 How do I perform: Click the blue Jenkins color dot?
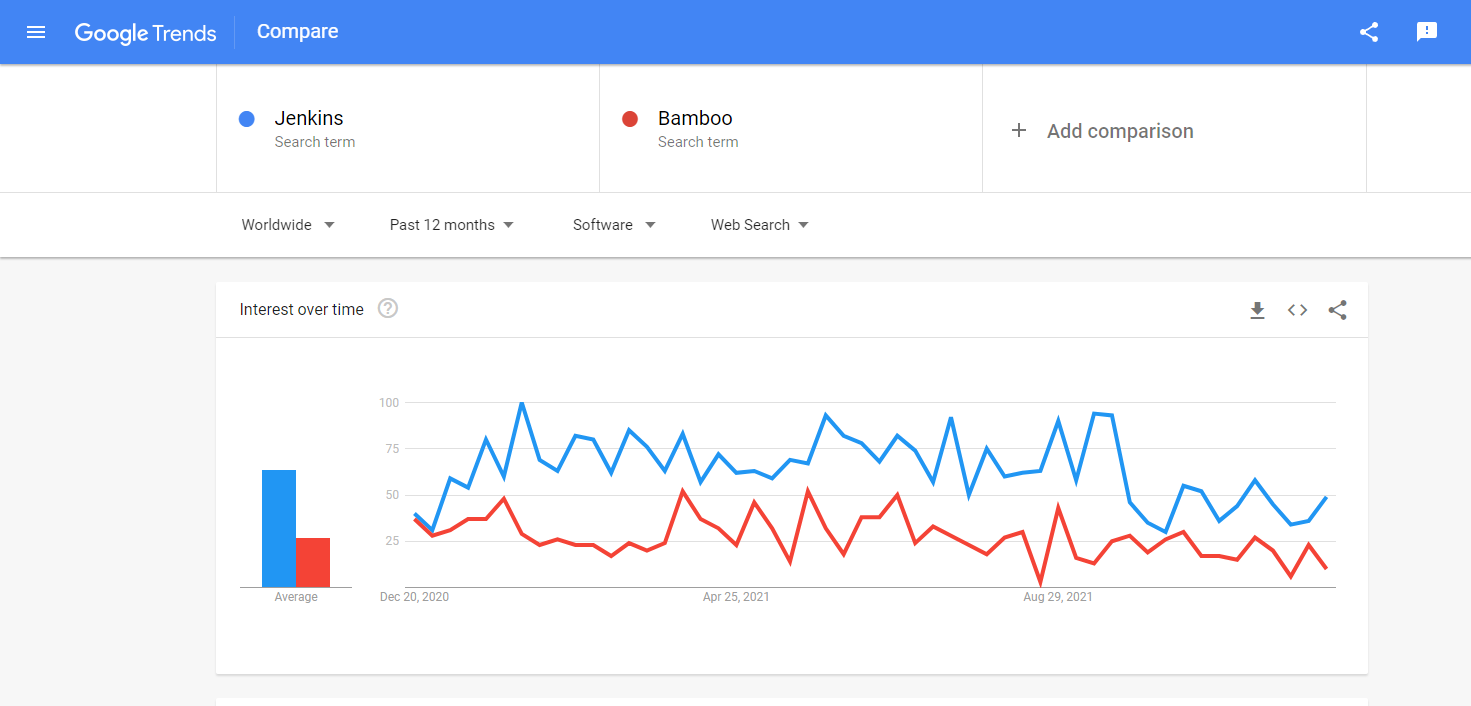(247, 119)
